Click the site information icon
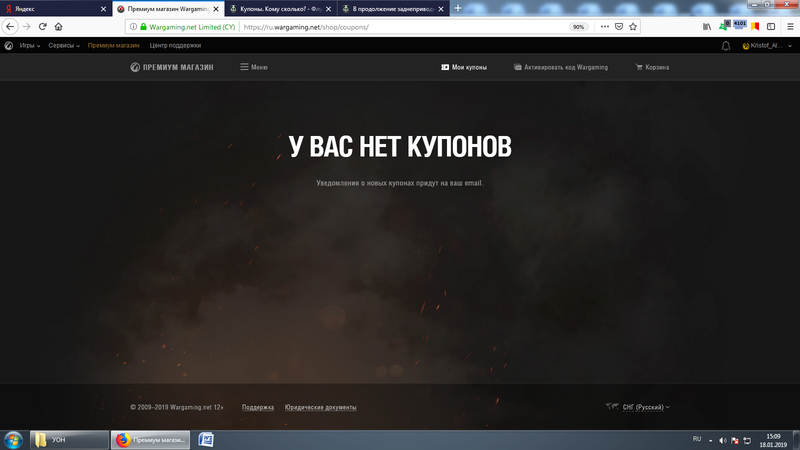This screenshot has width=800, height=450. tap(133, 27)
